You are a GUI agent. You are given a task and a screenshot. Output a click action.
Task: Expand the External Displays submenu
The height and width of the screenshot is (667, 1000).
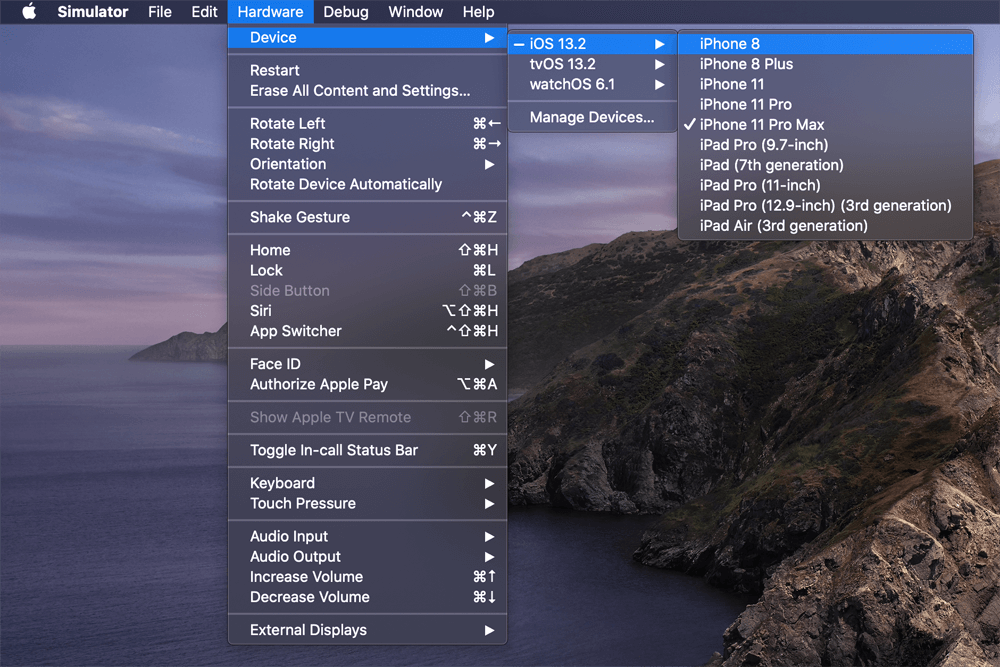(x=367, y=630)
